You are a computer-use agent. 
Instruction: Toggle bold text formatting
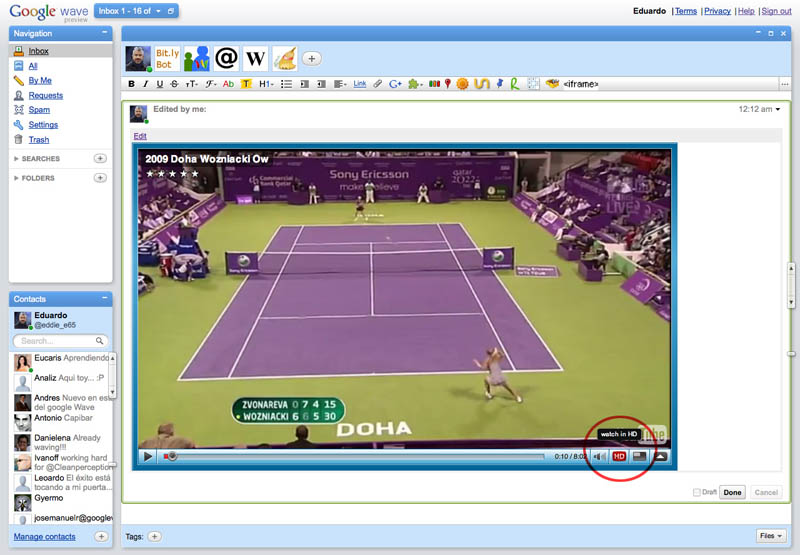point(132,84)
